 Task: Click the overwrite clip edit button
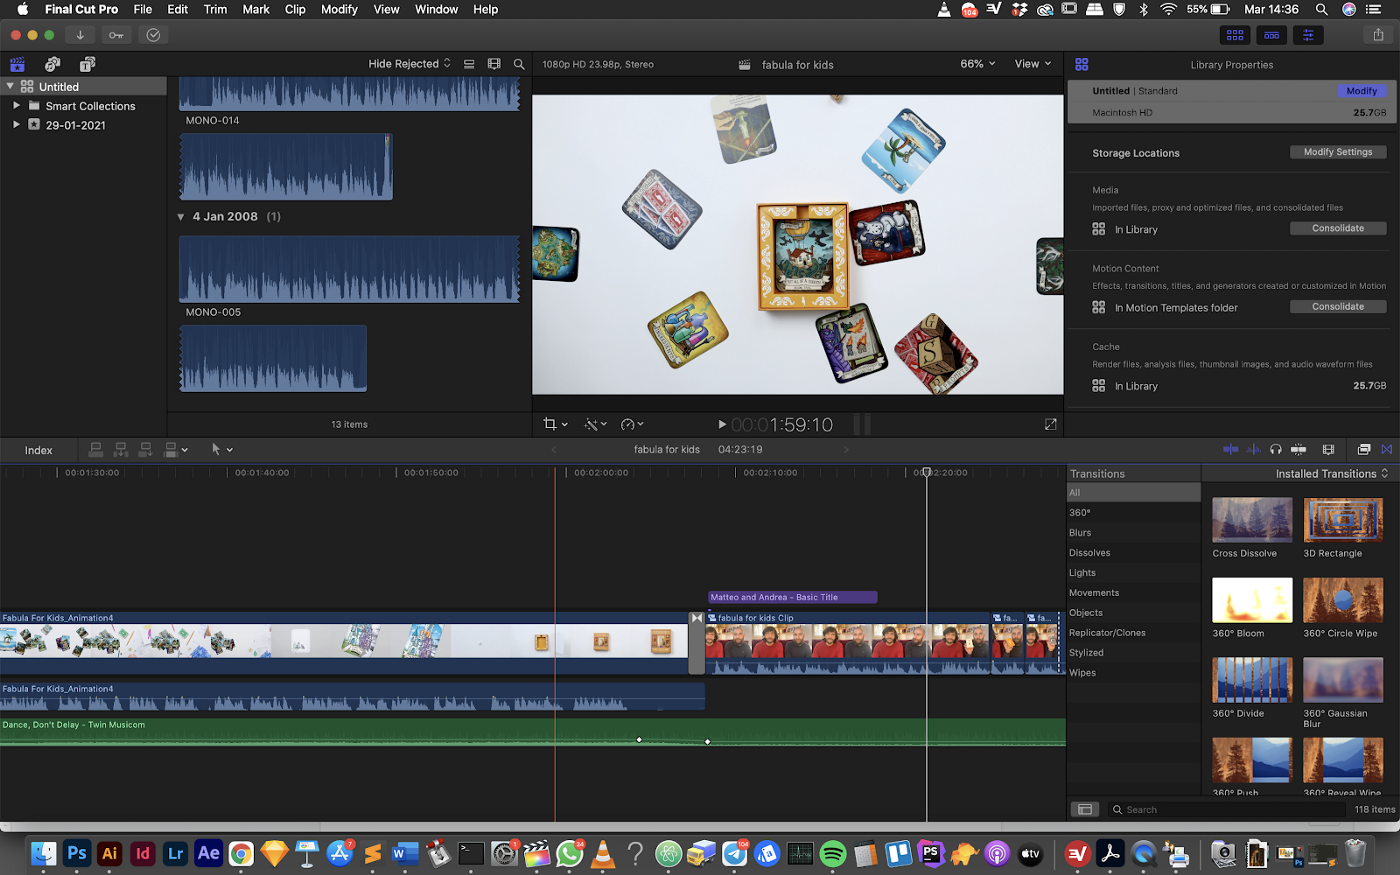pyautogui.click(x=171, y=450)
